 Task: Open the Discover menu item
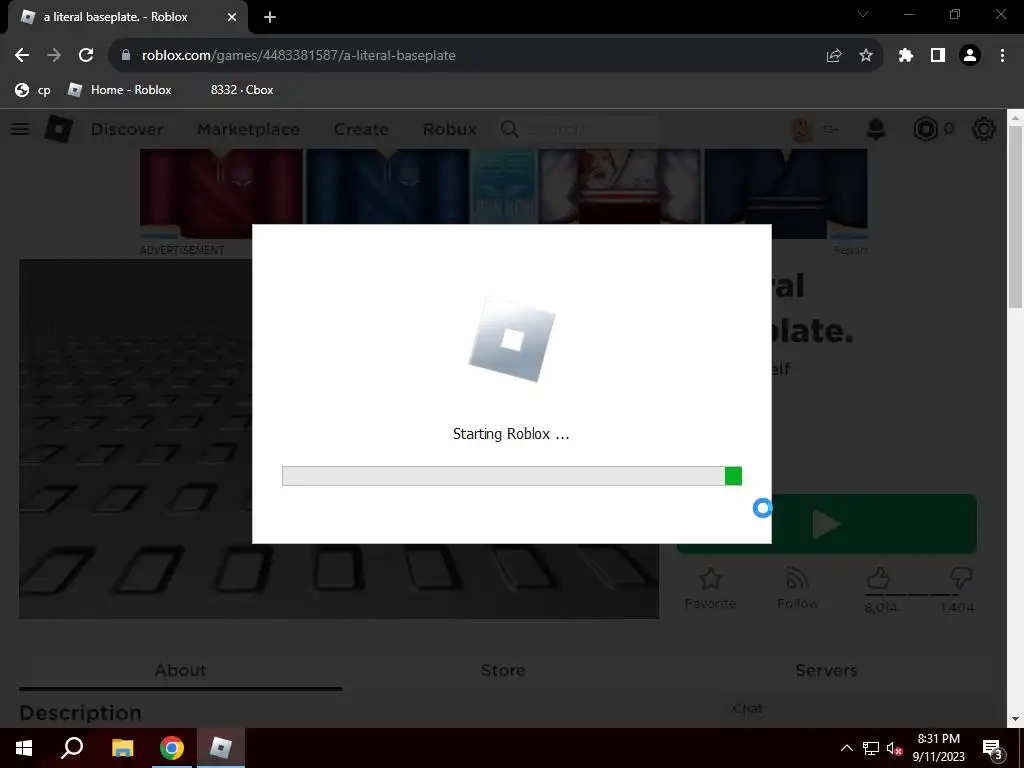click(127, 129)
